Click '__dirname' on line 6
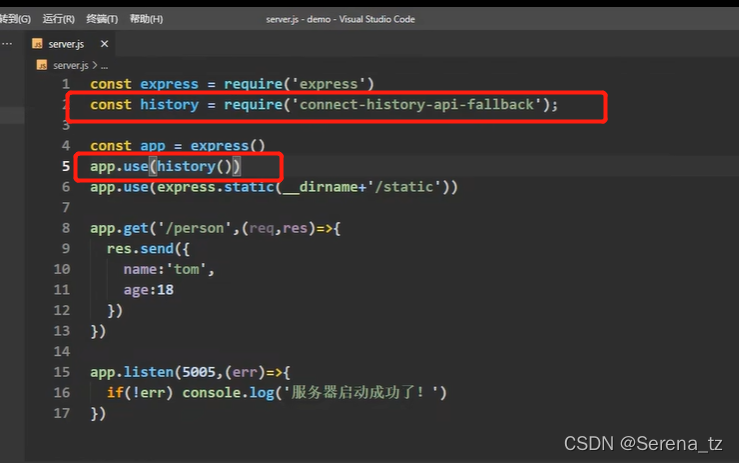Image resolution: width=739 pixels, height=463 pixels. pyautogui.click(x=320, y=187)
